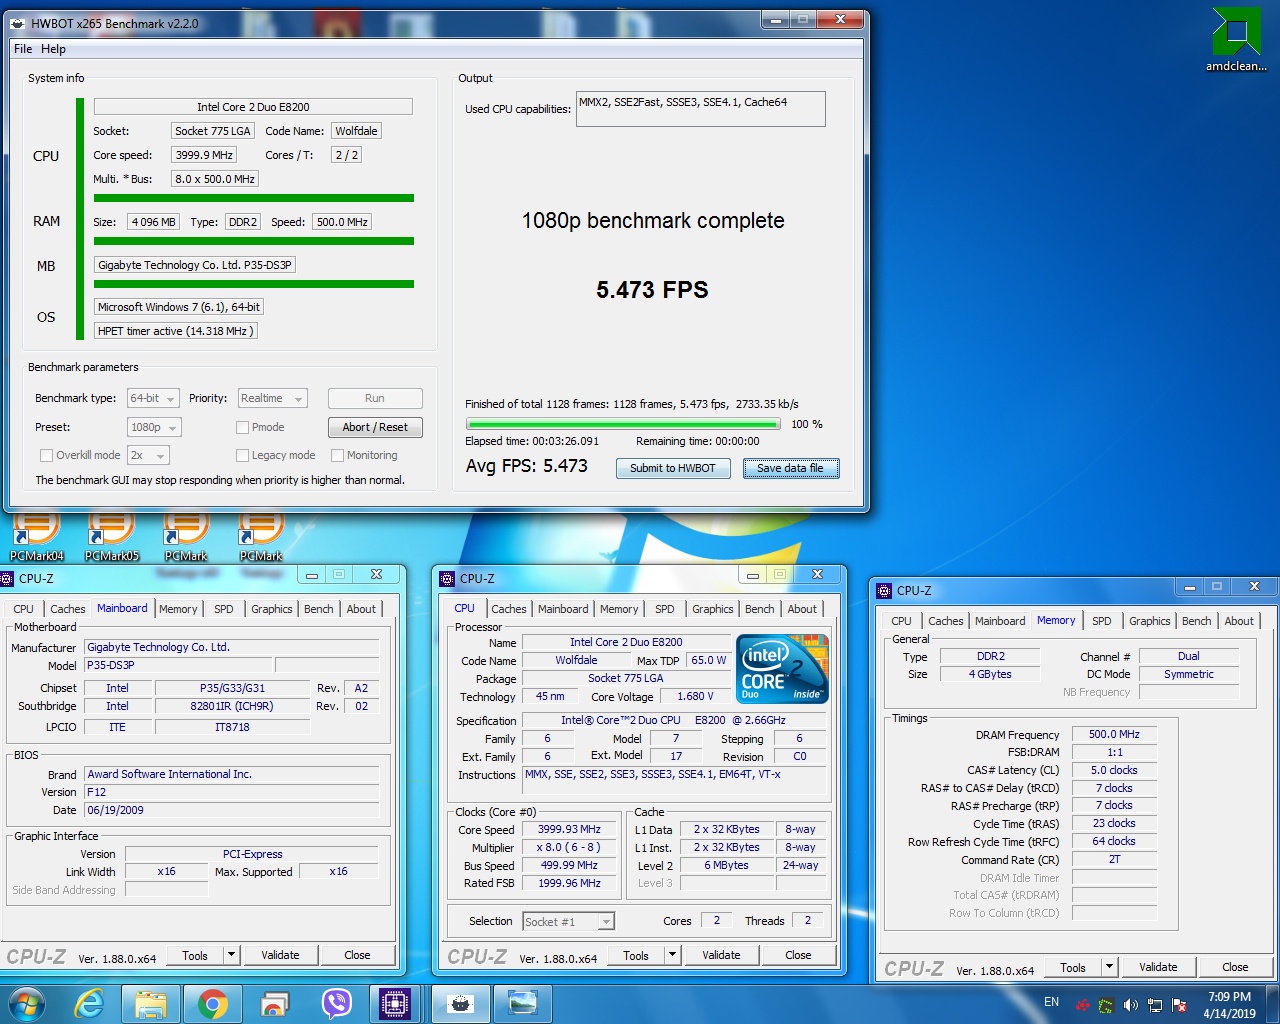Click the green GPU tray icon

1106,1005
